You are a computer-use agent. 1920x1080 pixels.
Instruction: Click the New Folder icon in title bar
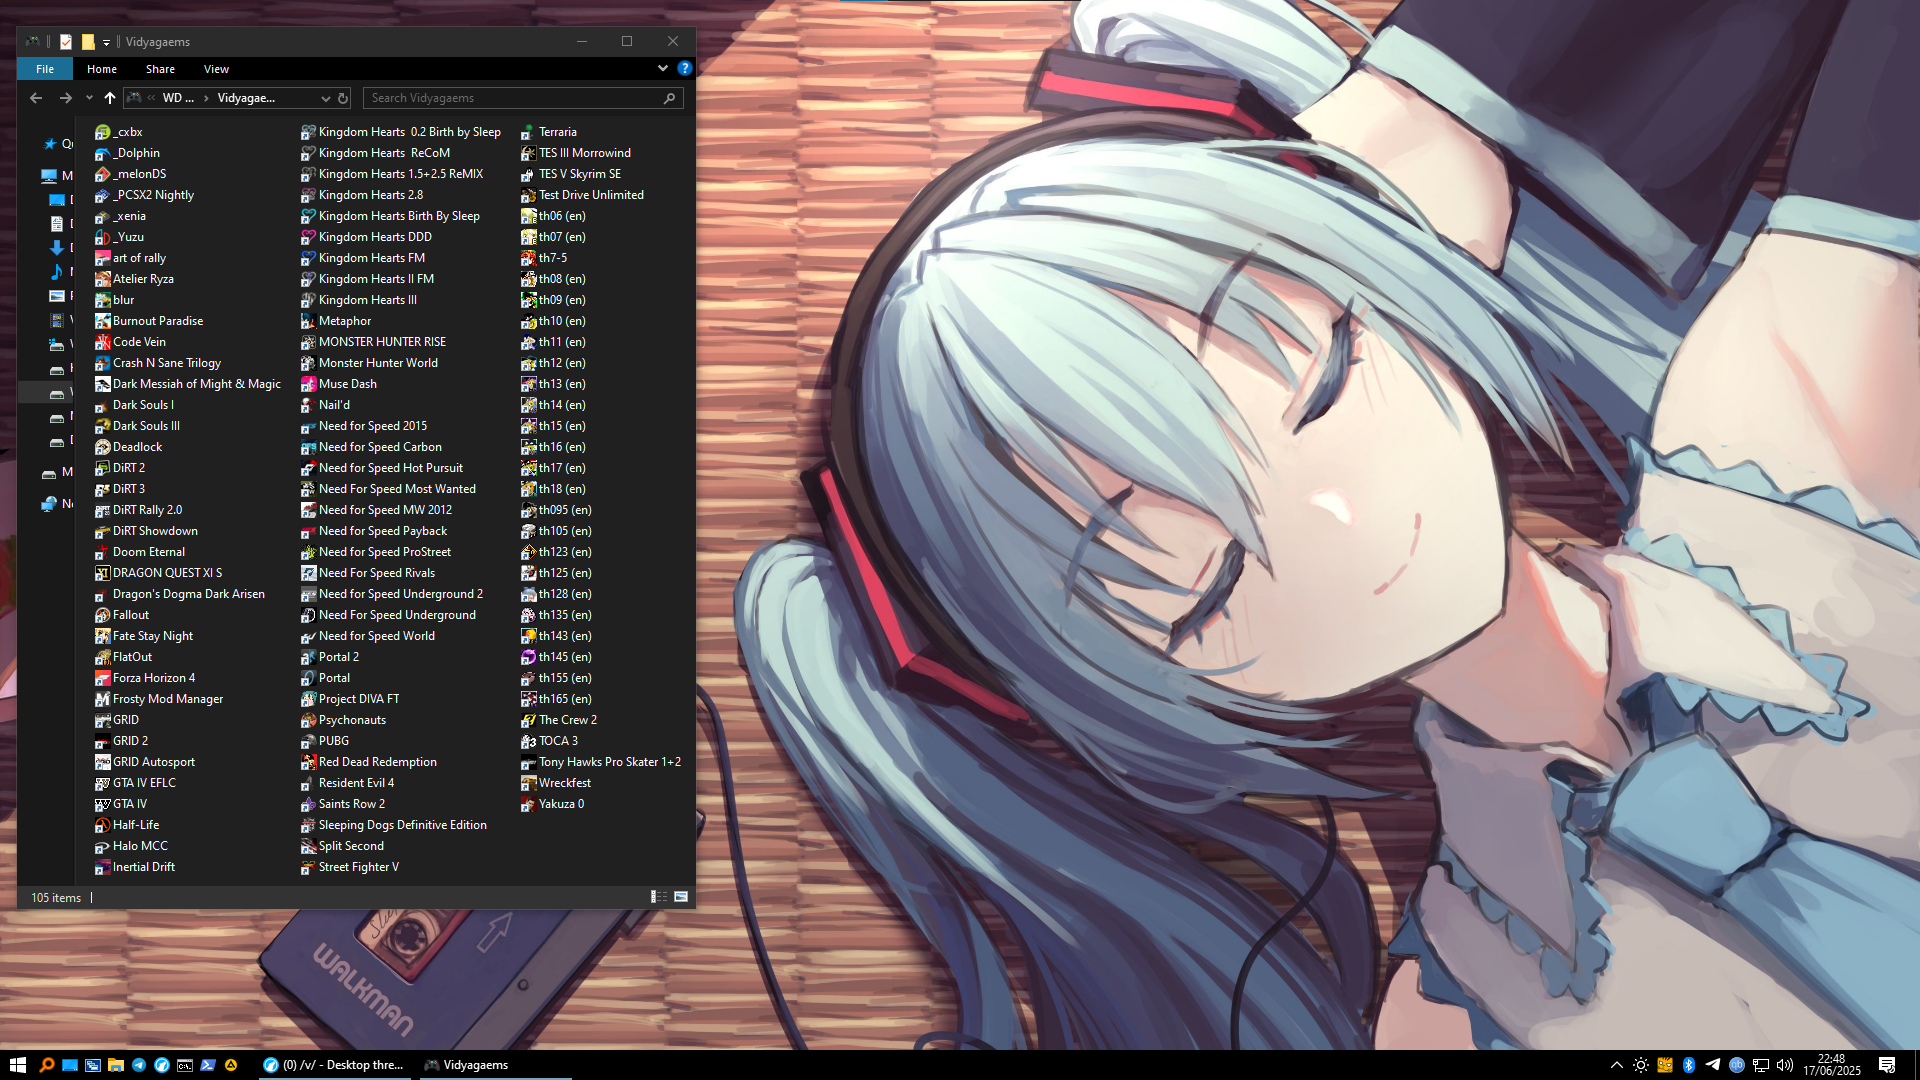pyautogui.click(x=88, y=42)
